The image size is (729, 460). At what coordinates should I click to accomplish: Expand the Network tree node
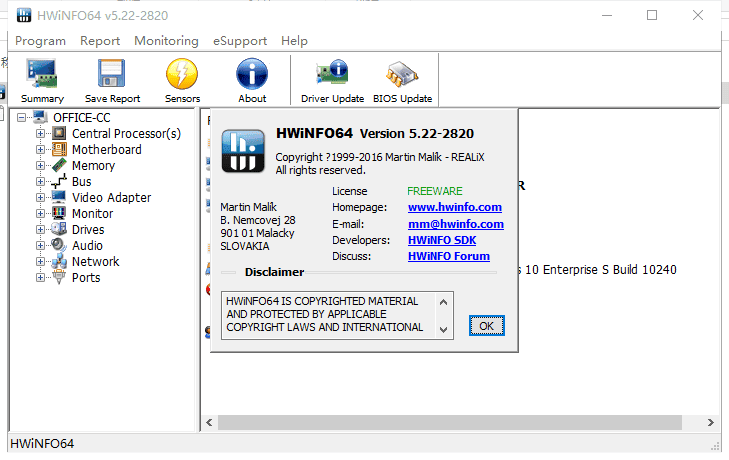(x=41, y=262)
